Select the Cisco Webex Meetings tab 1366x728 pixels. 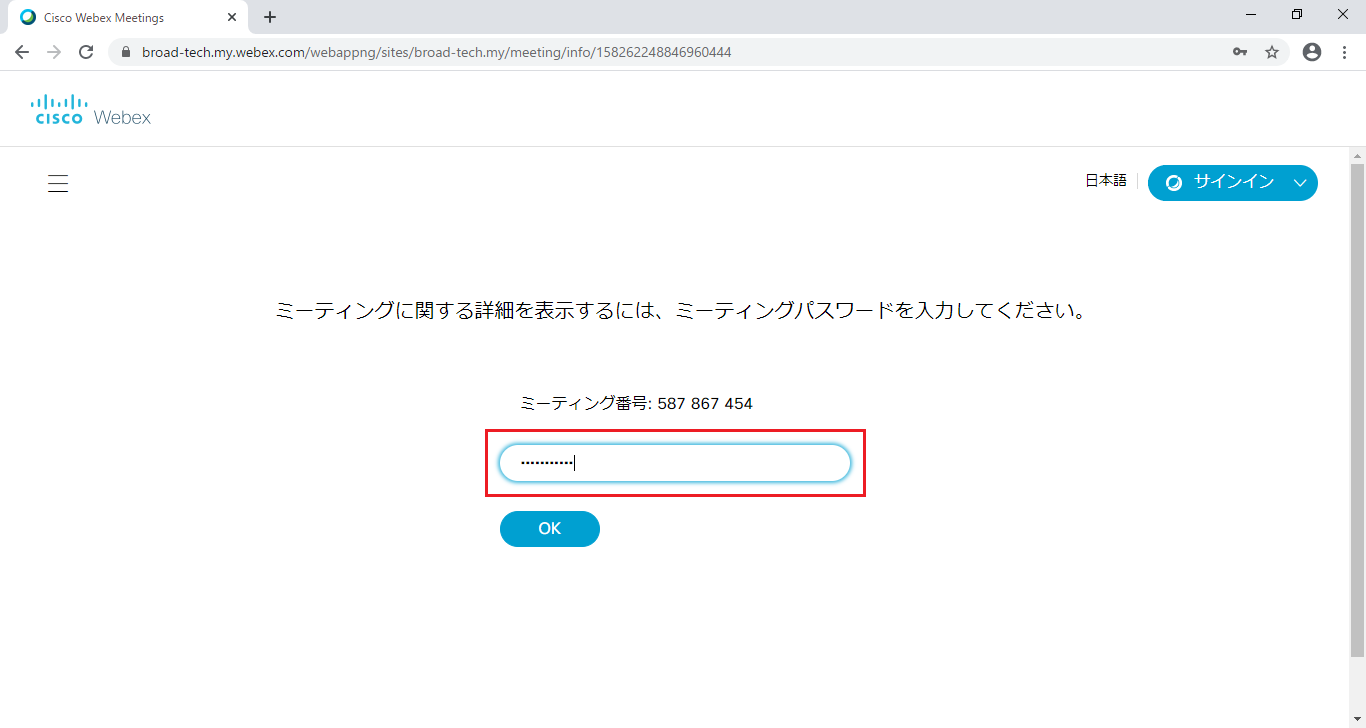[110, 17]
